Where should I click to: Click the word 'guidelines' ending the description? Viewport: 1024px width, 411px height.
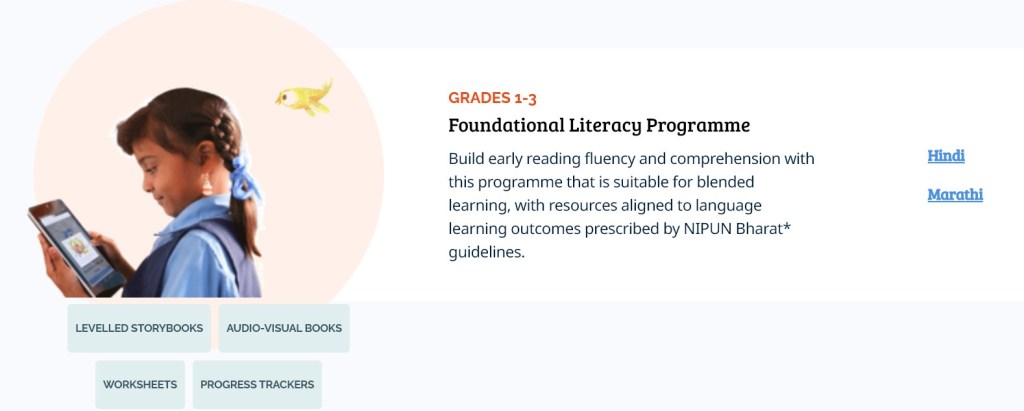(485, 253)
